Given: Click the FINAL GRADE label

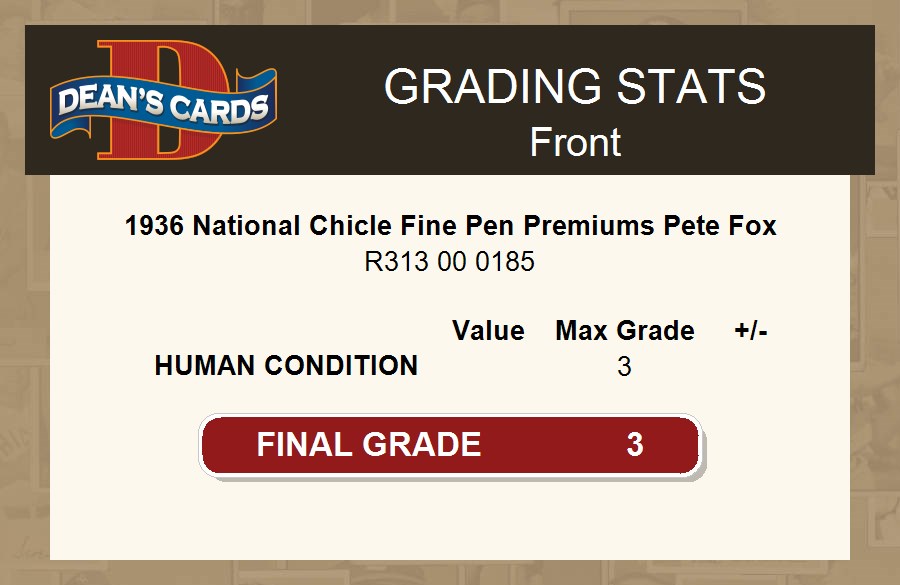Looking at the screenshot, I should click(369, 444).
